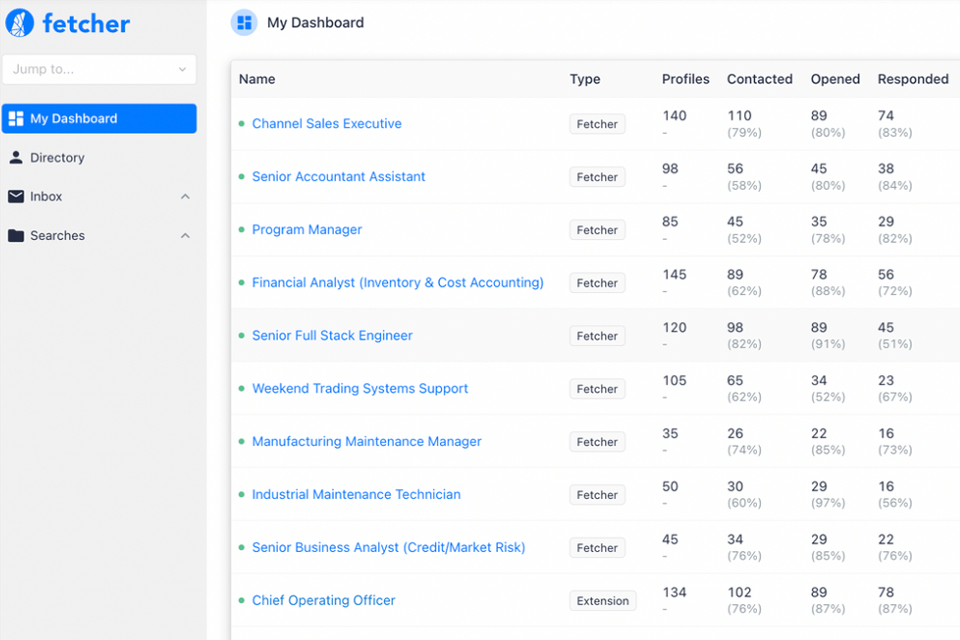The height and width of the screenshot is (640, 960).
Task: Click the Searches folder icon
Action: 16,236
